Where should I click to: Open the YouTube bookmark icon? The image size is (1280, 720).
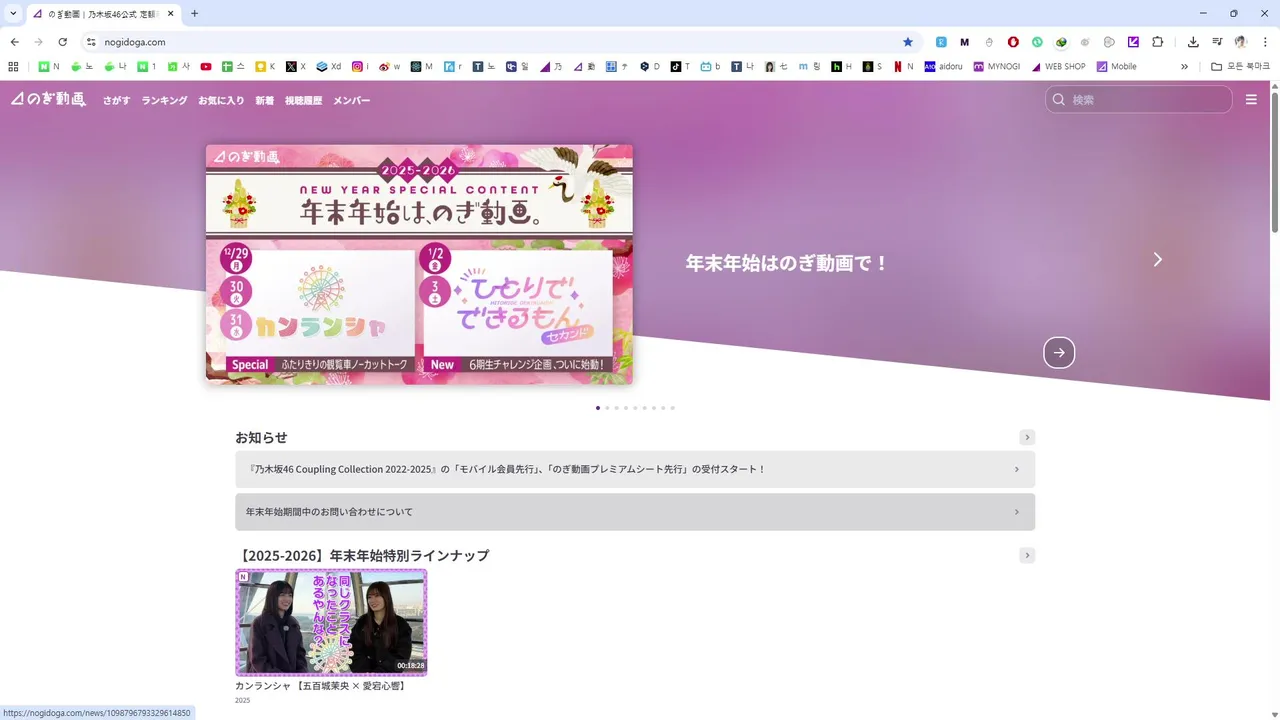206,67
